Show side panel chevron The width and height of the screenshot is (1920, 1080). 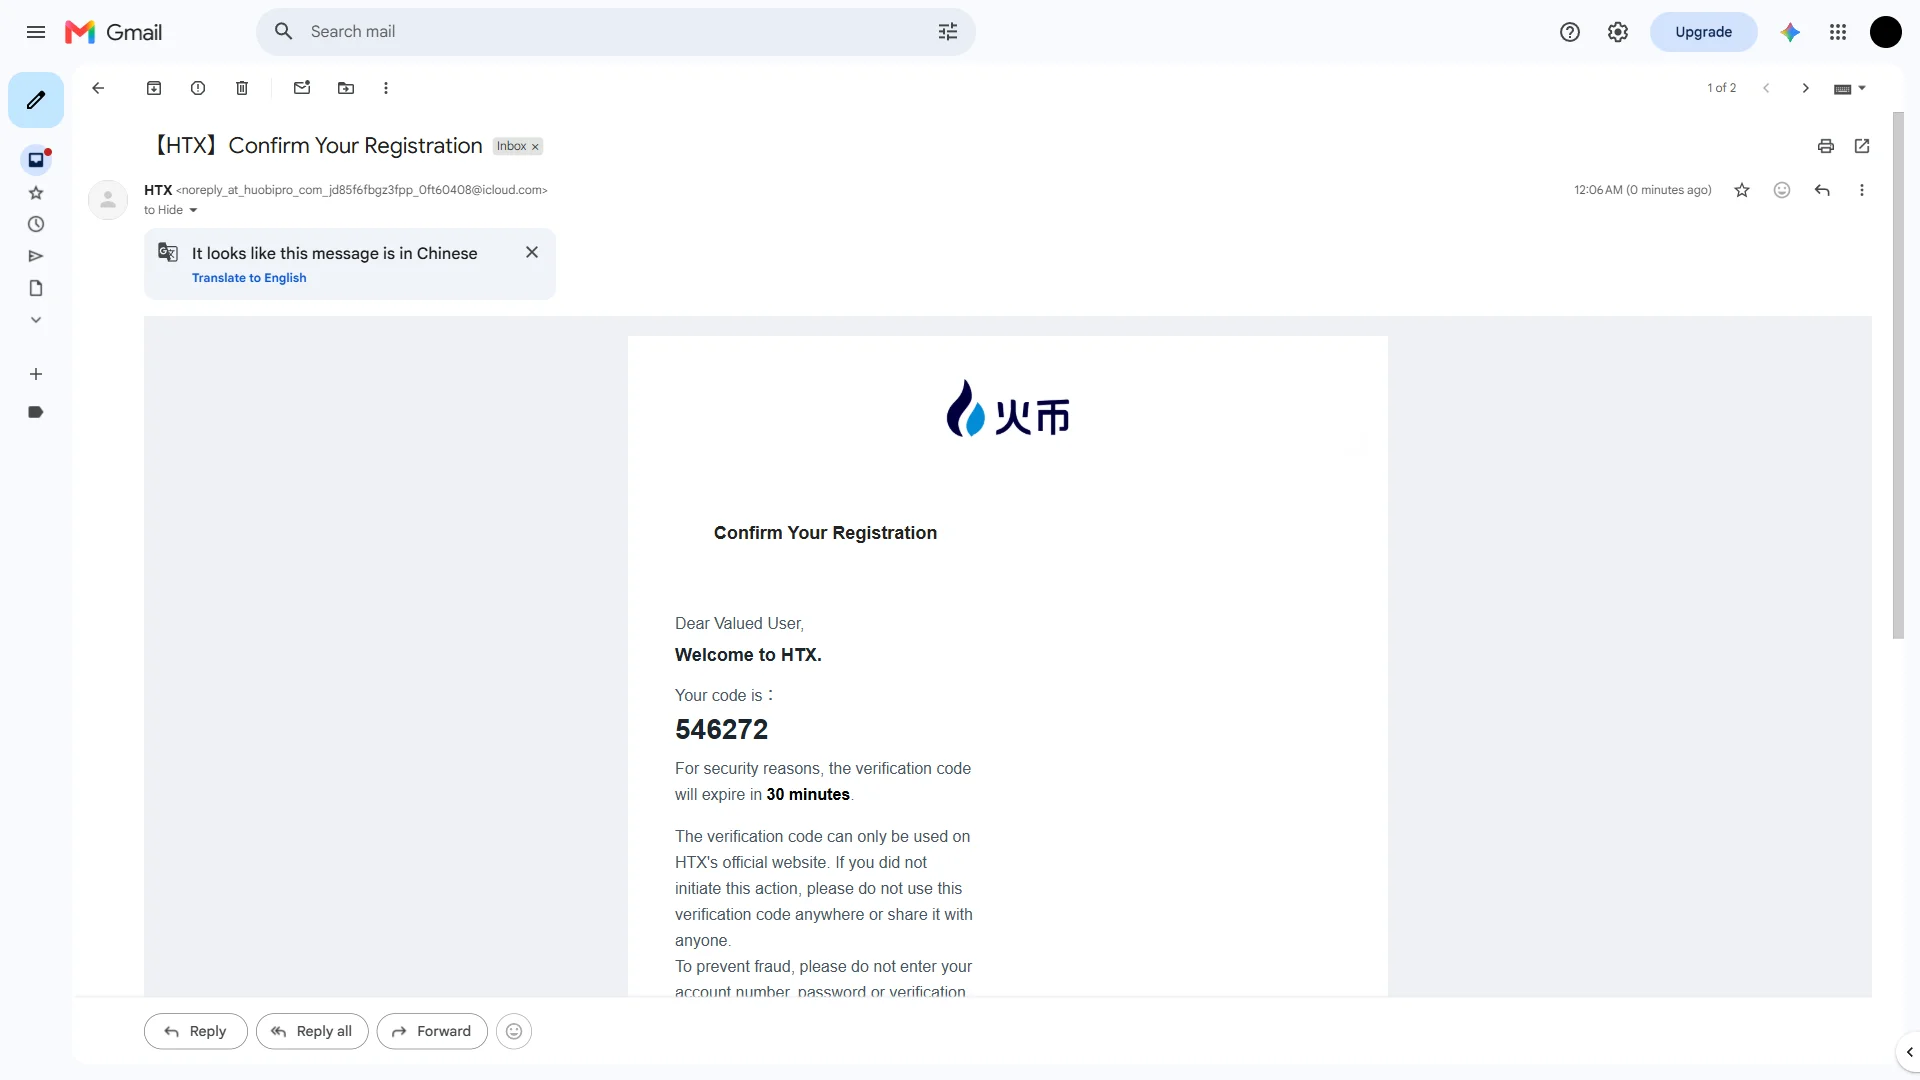pyautogui.click(x=1909, y=1052)
